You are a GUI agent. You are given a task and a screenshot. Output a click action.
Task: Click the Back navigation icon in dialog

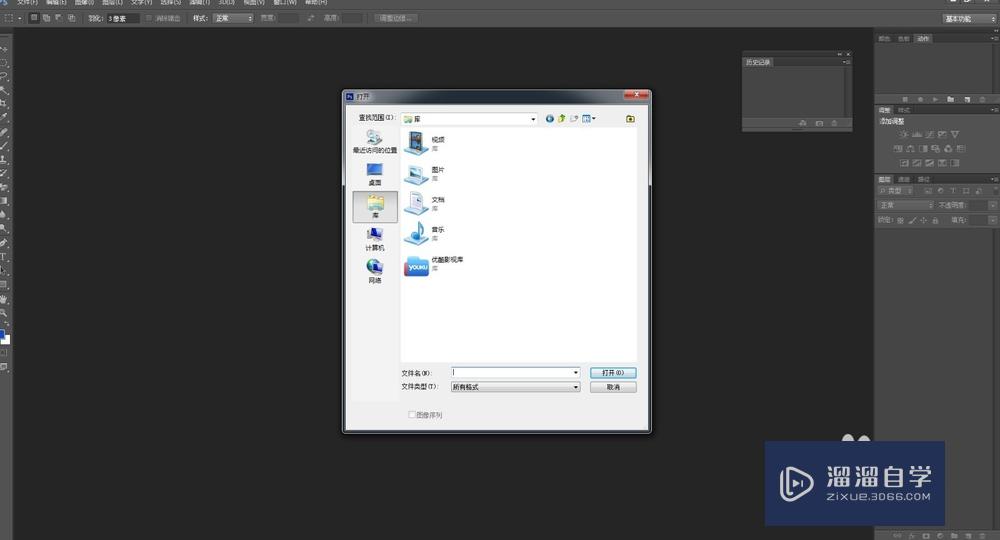(549, 119)
